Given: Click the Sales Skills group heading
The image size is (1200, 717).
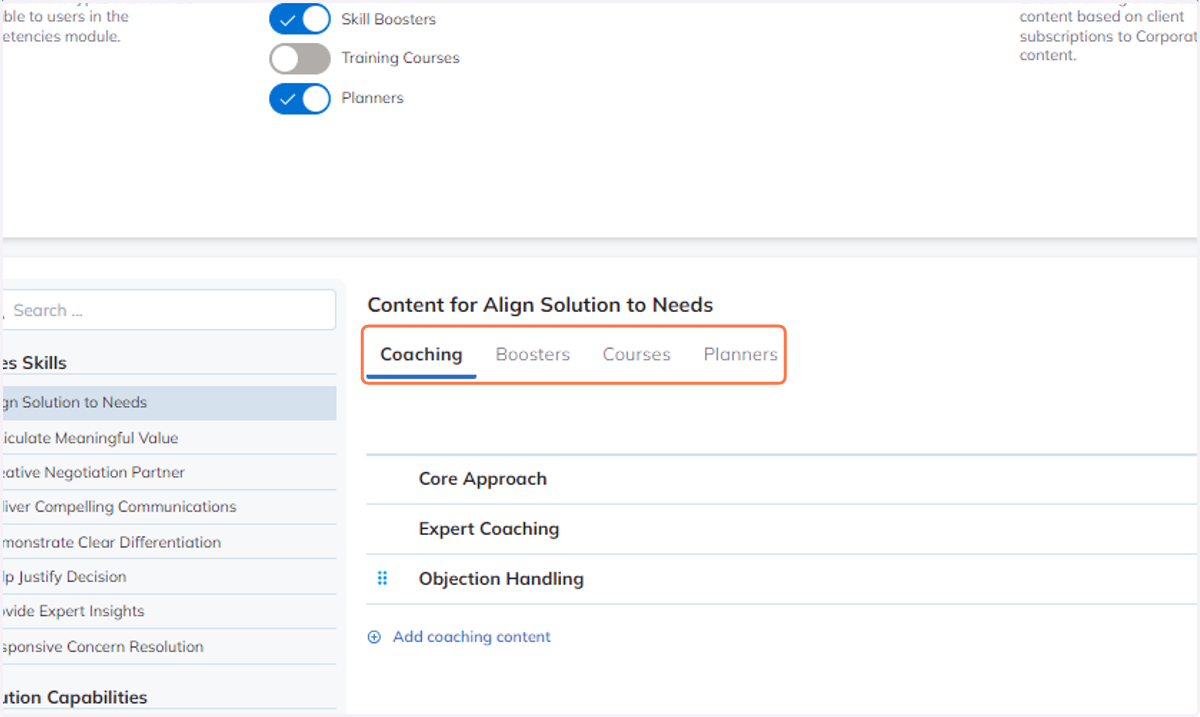Looking at the screenshot, I should click(x=34, y=363).
